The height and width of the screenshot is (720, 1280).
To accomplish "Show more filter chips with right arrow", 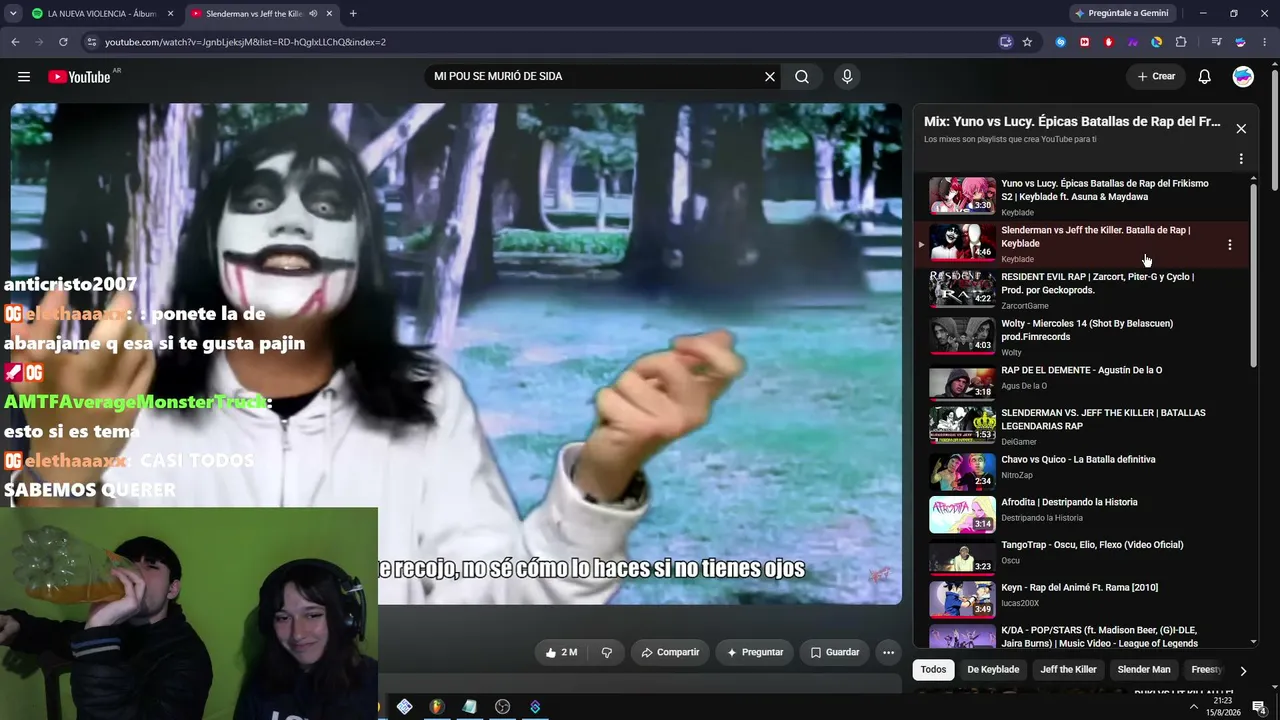I will 1243,671.
